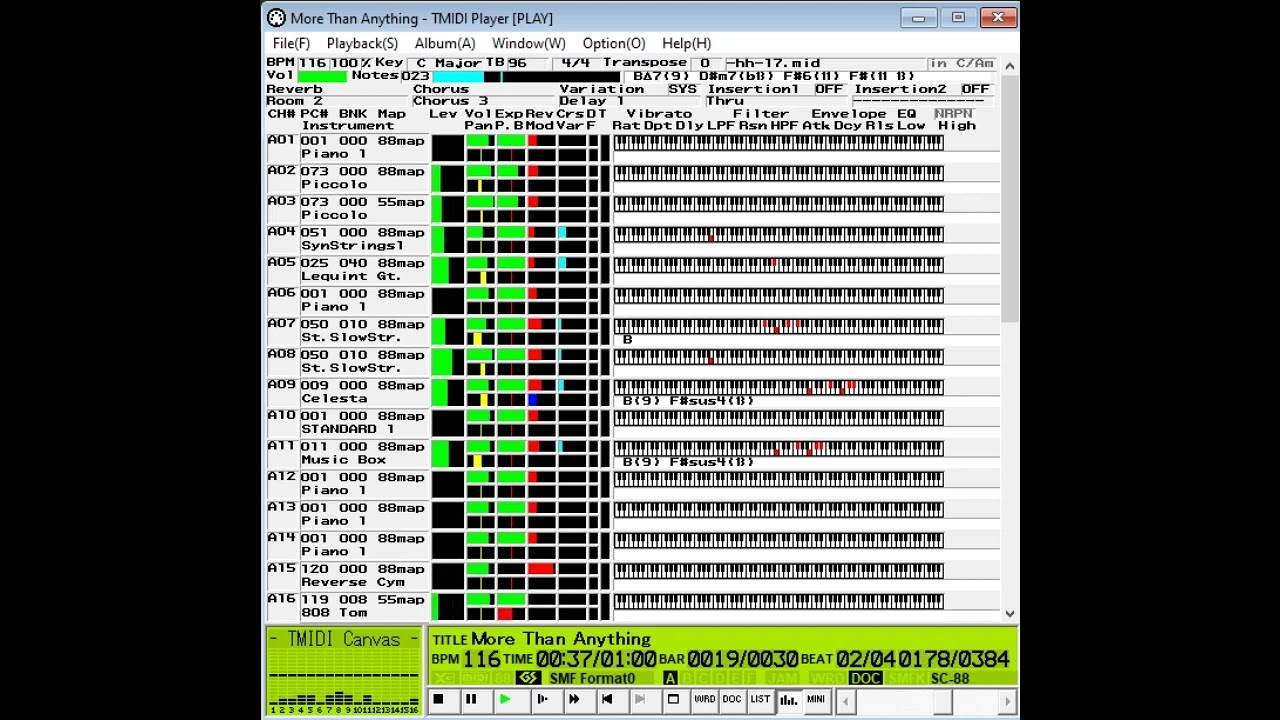Viewport: 1280px width, 720px height.
Task: Click the green Vol level bar
Action: [322, 76]
